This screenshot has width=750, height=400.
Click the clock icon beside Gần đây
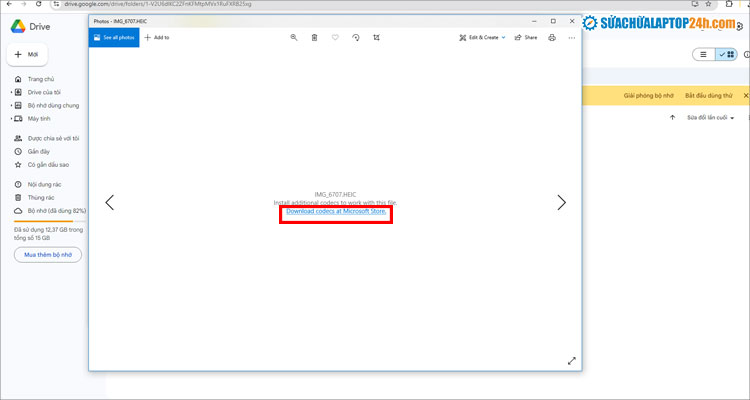(18, 151)
